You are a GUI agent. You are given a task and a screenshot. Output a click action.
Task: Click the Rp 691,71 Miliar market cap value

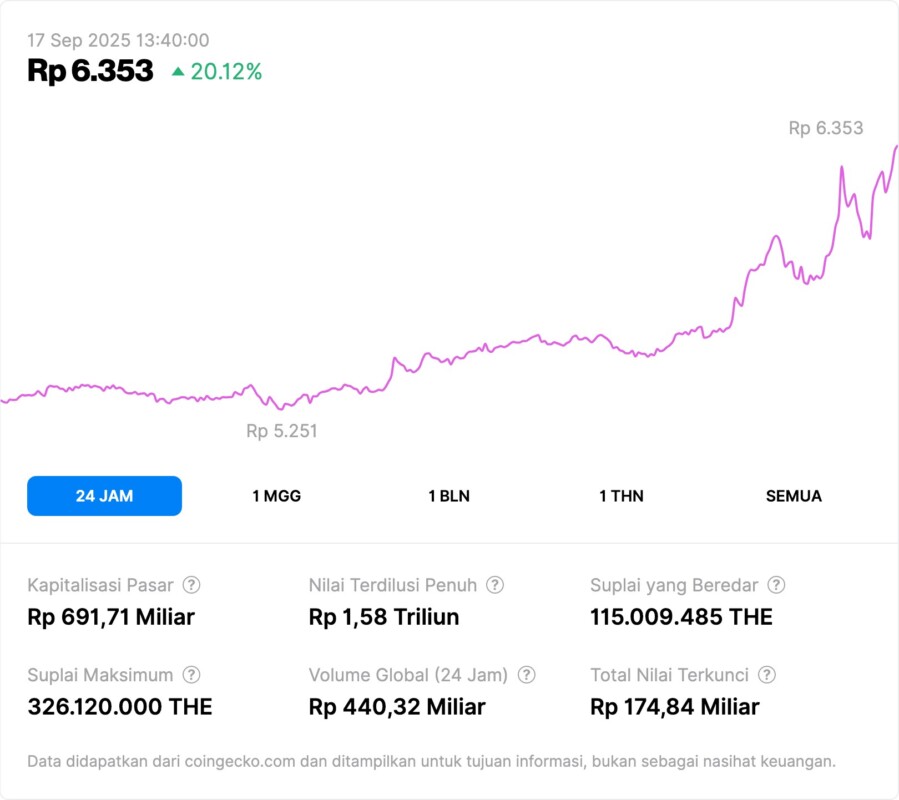(111, 617)
